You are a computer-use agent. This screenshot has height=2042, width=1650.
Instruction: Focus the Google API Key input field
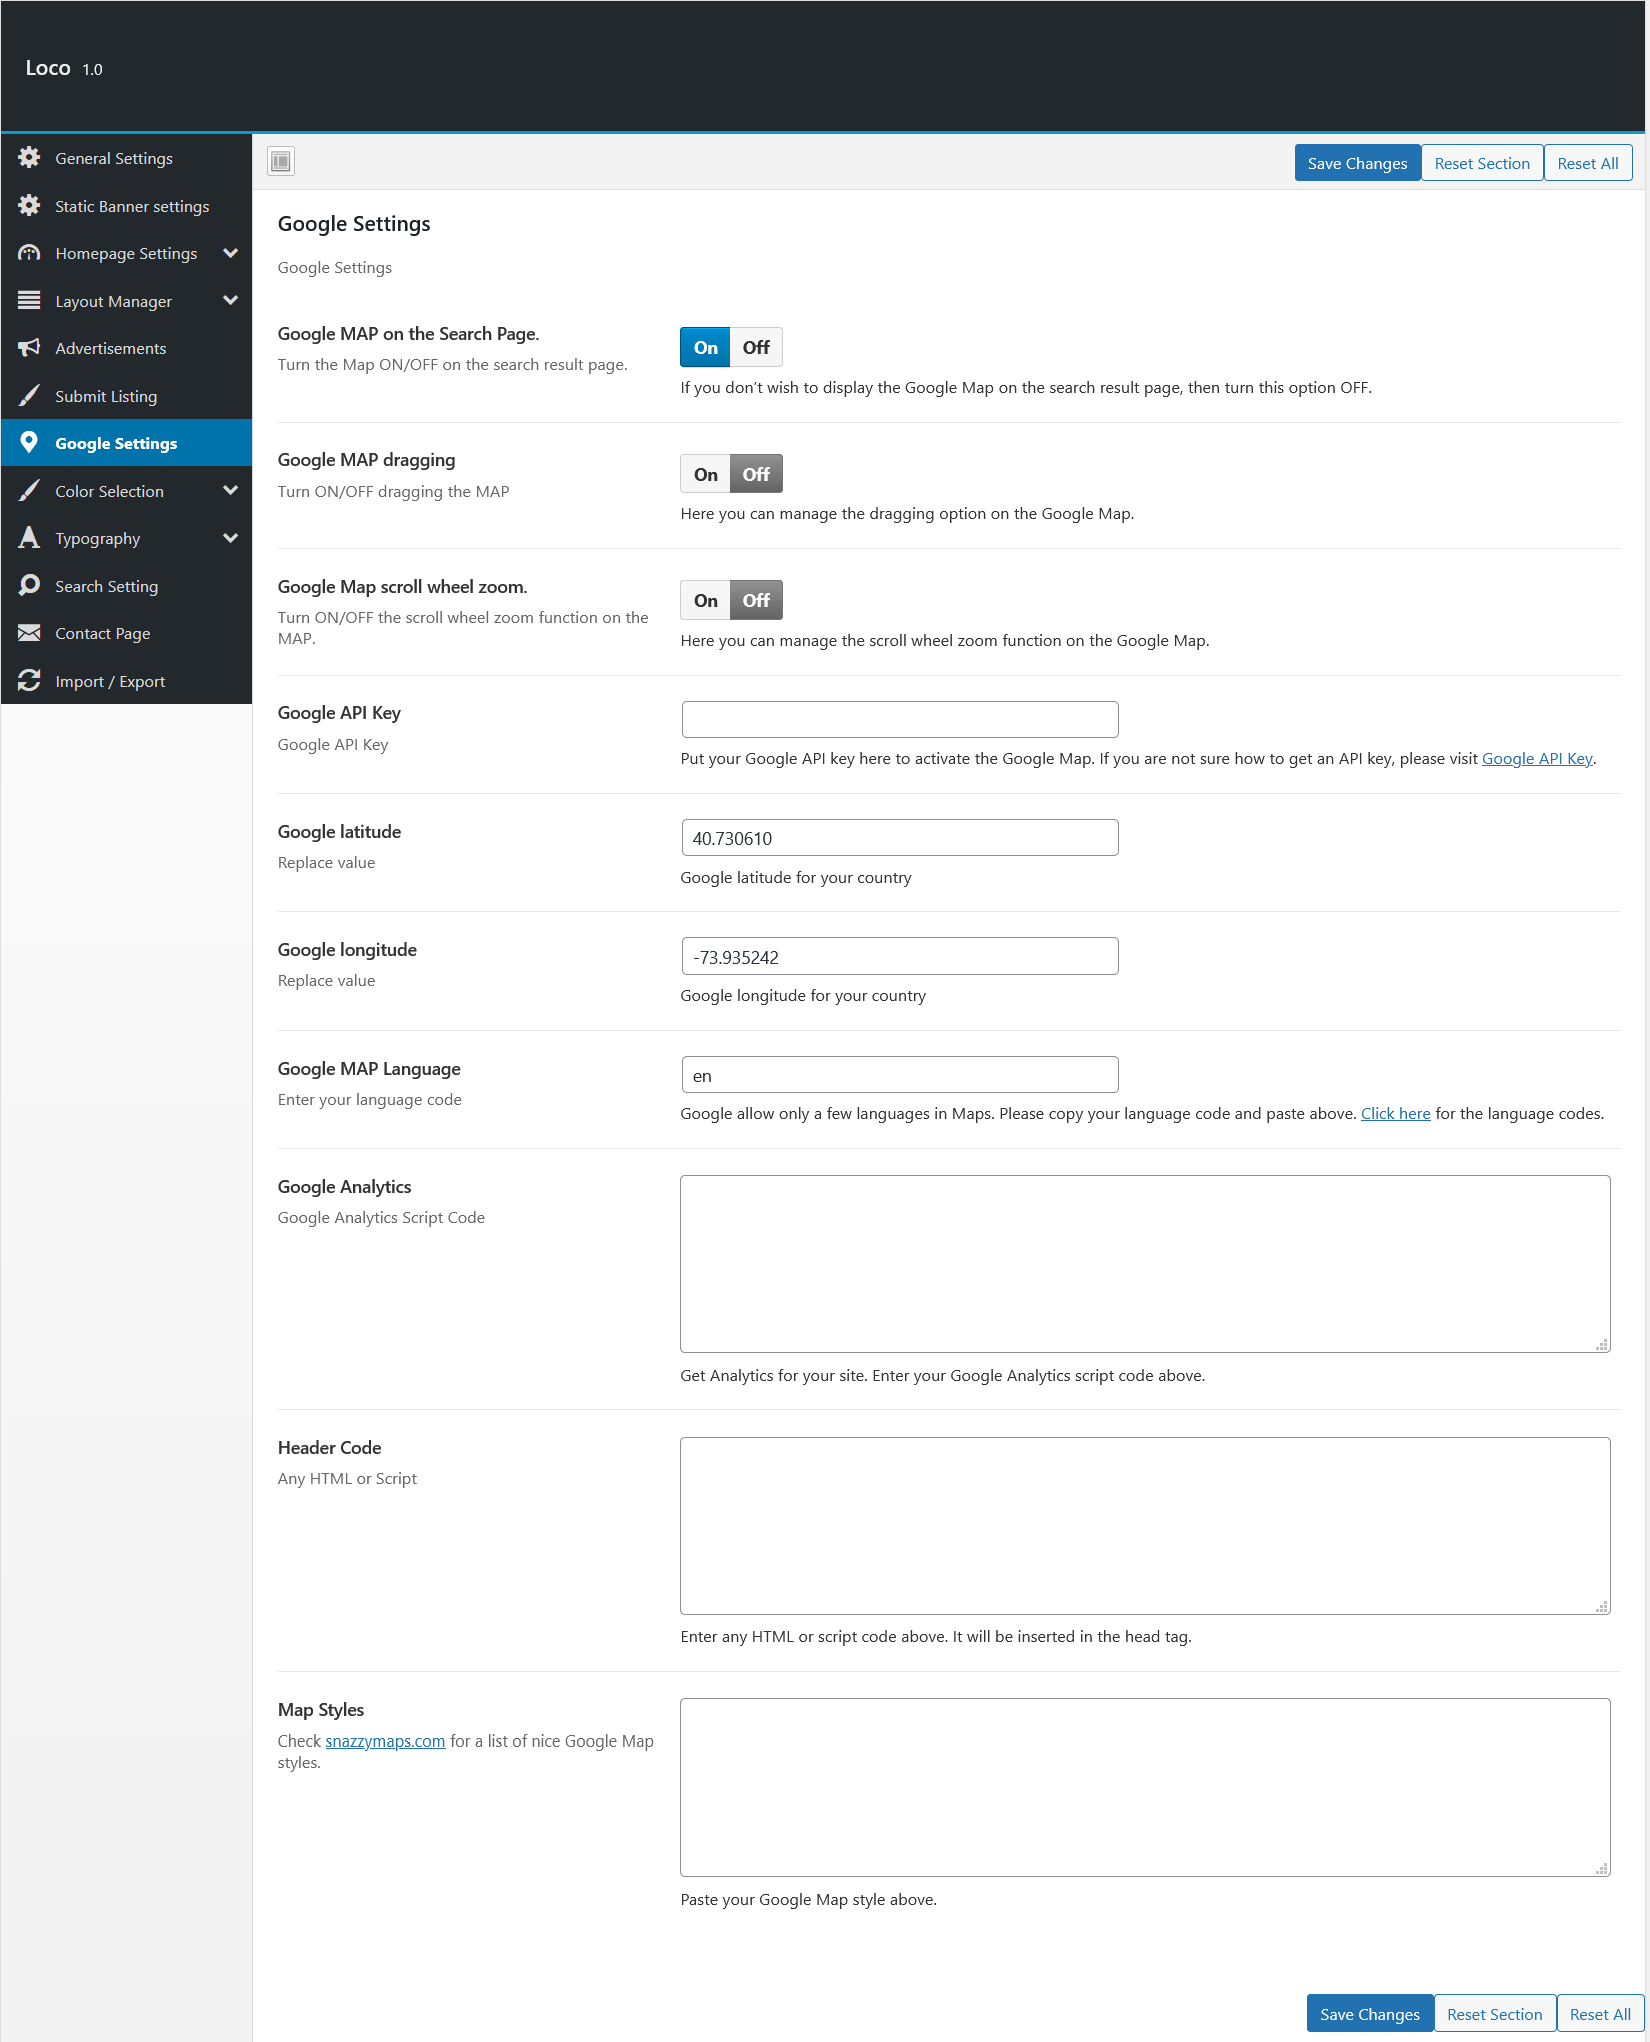pos(900,720)
